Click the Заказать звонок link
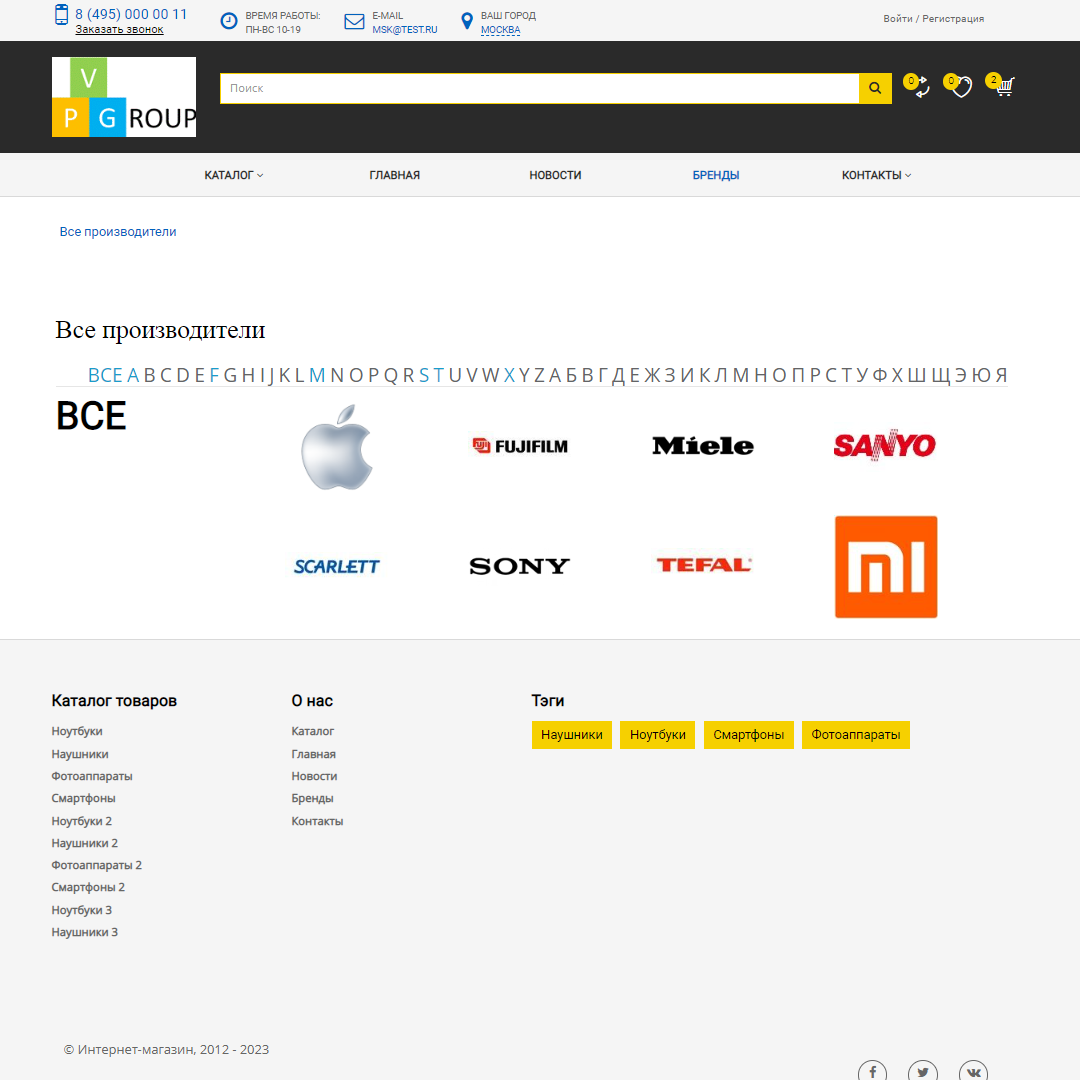 [x=119, y=30]
